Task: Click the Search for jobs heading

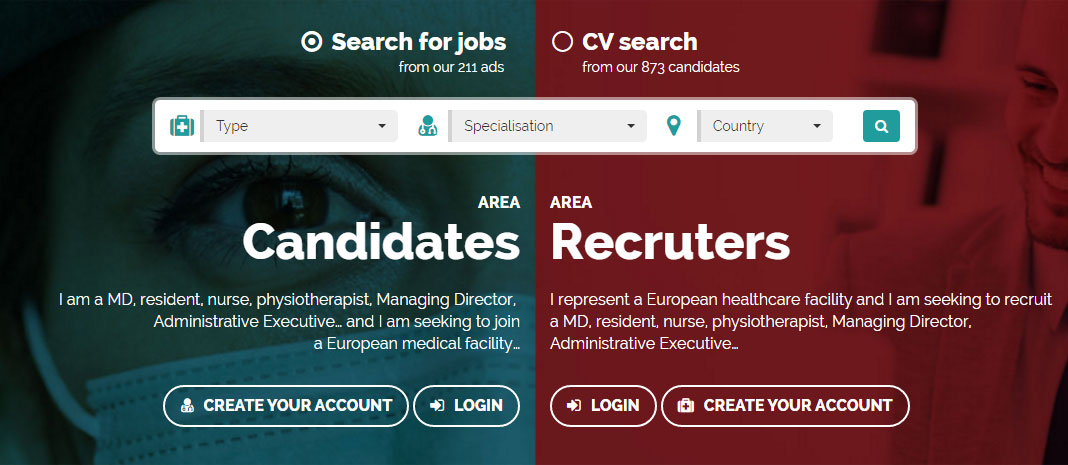Action: (419, 42)
